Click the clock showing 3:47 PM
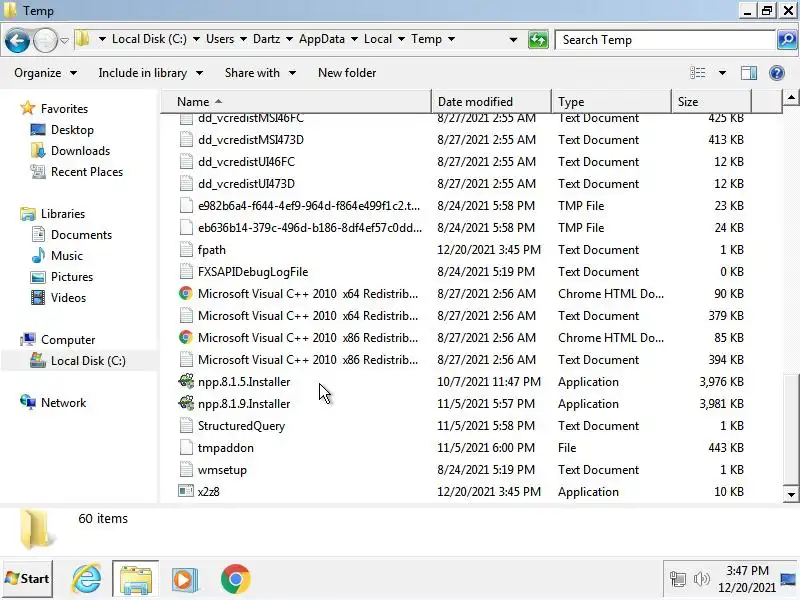The image size is (800, 600). pos(746,571)
